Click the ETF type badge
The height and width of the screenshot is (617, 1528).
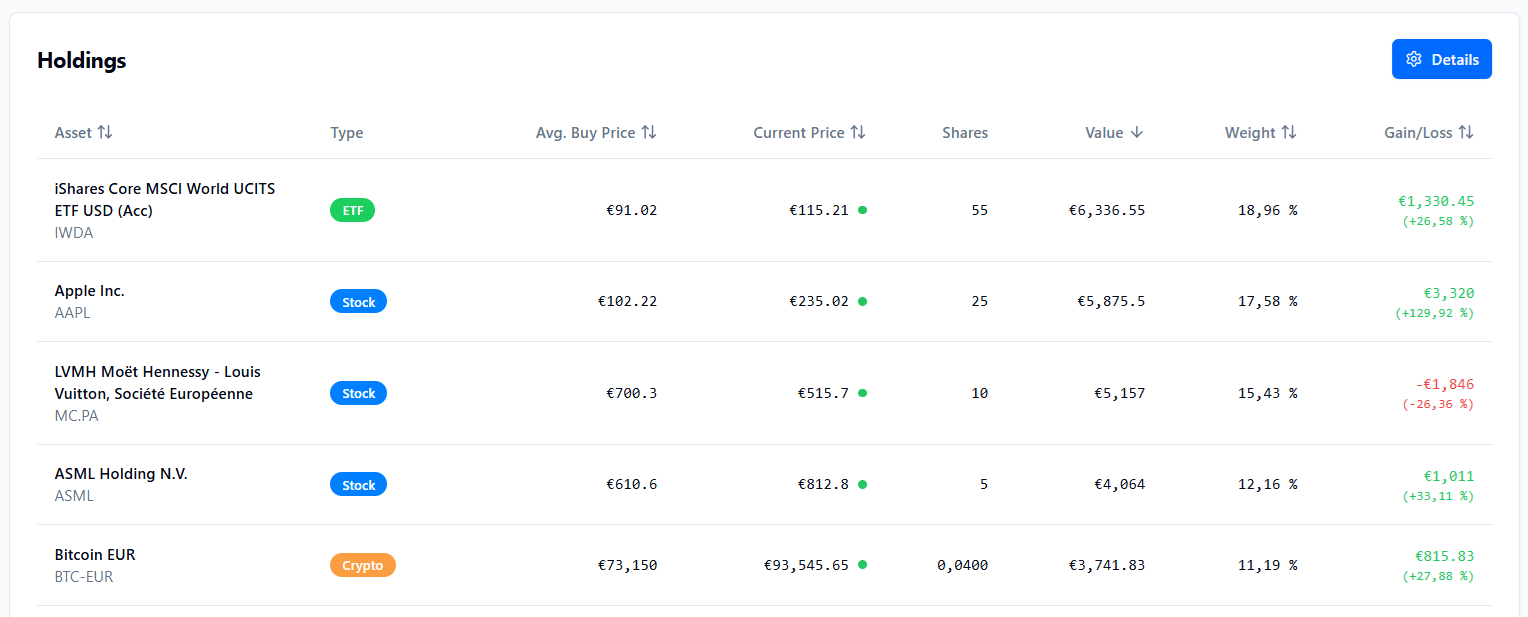pyautogui.click(x=352, y=210)
